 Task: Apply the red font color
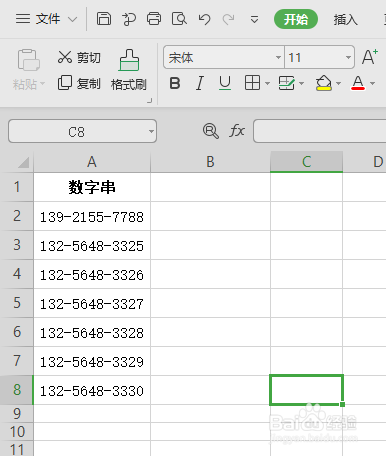pos(358,83)
